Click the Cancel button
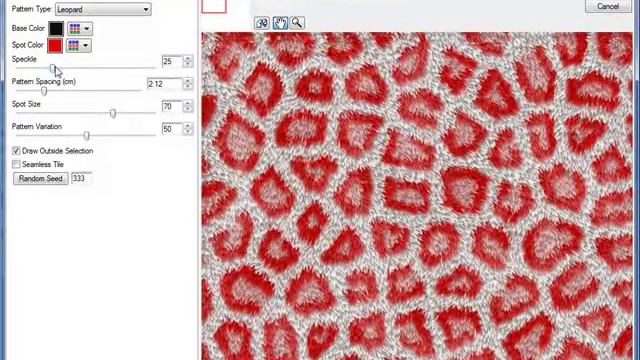This screenshot has height=360, width=640. pos(608,6)
